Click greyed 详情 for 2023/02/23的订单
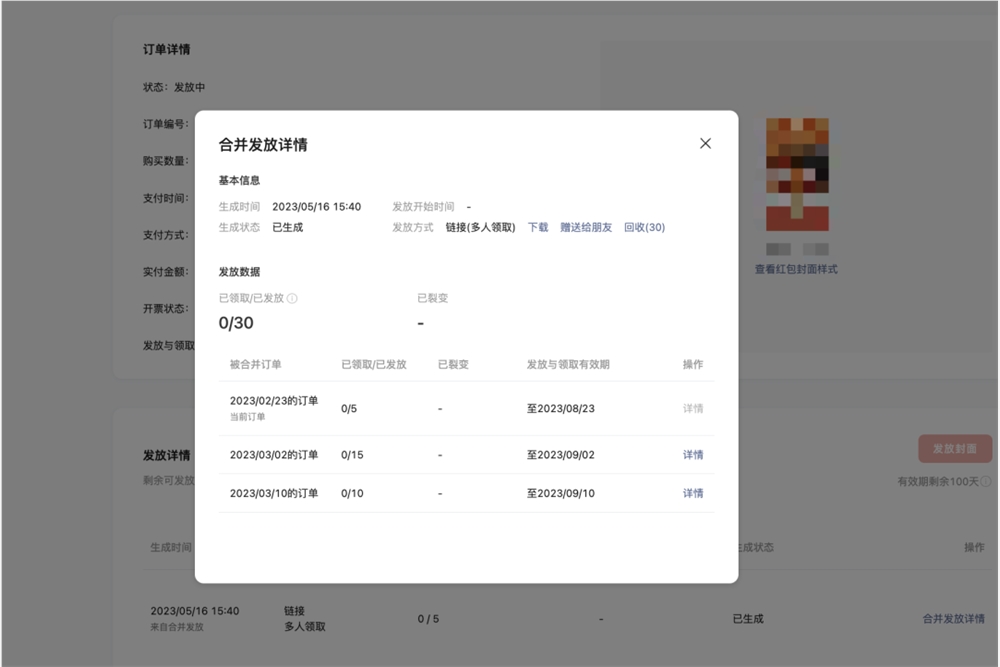 tap(693, 408)
